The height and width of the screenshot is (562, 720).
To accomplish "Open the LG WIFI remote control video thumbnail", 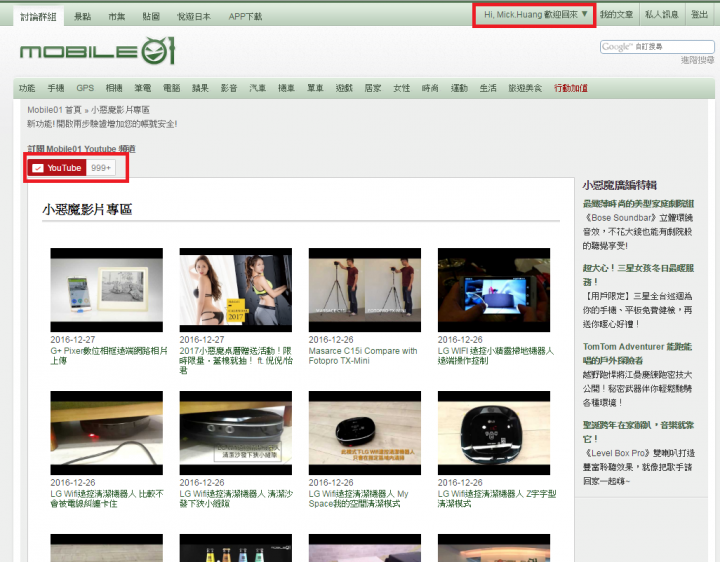I will [494, 290].
